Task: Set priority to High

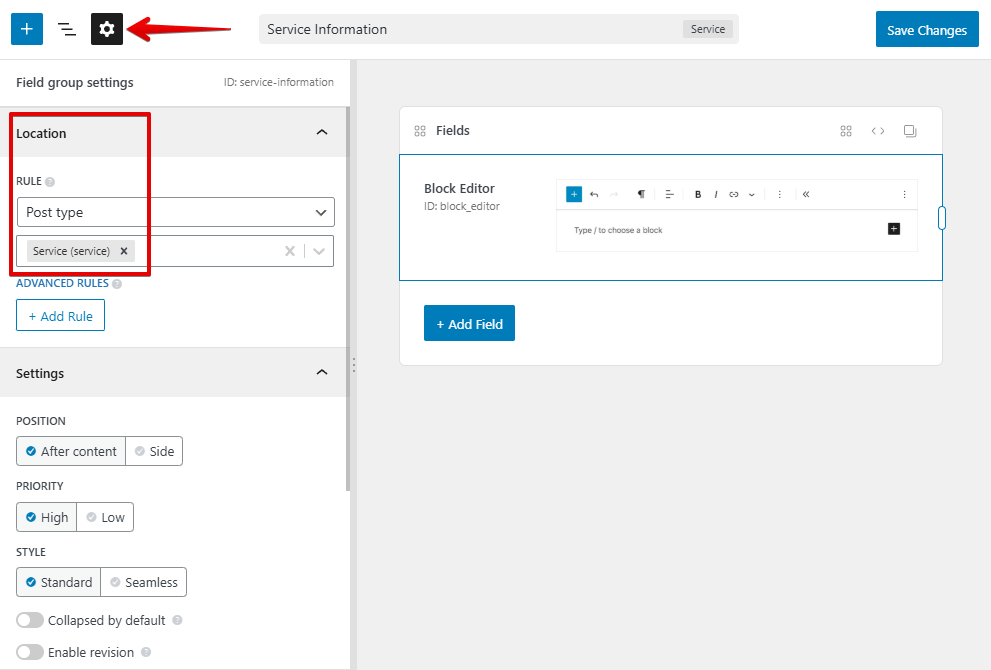Action: [47, 517]
